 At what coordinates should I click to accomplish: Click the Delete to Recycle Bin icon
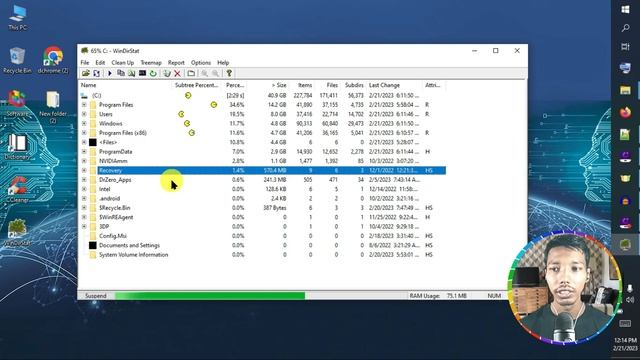167,73
